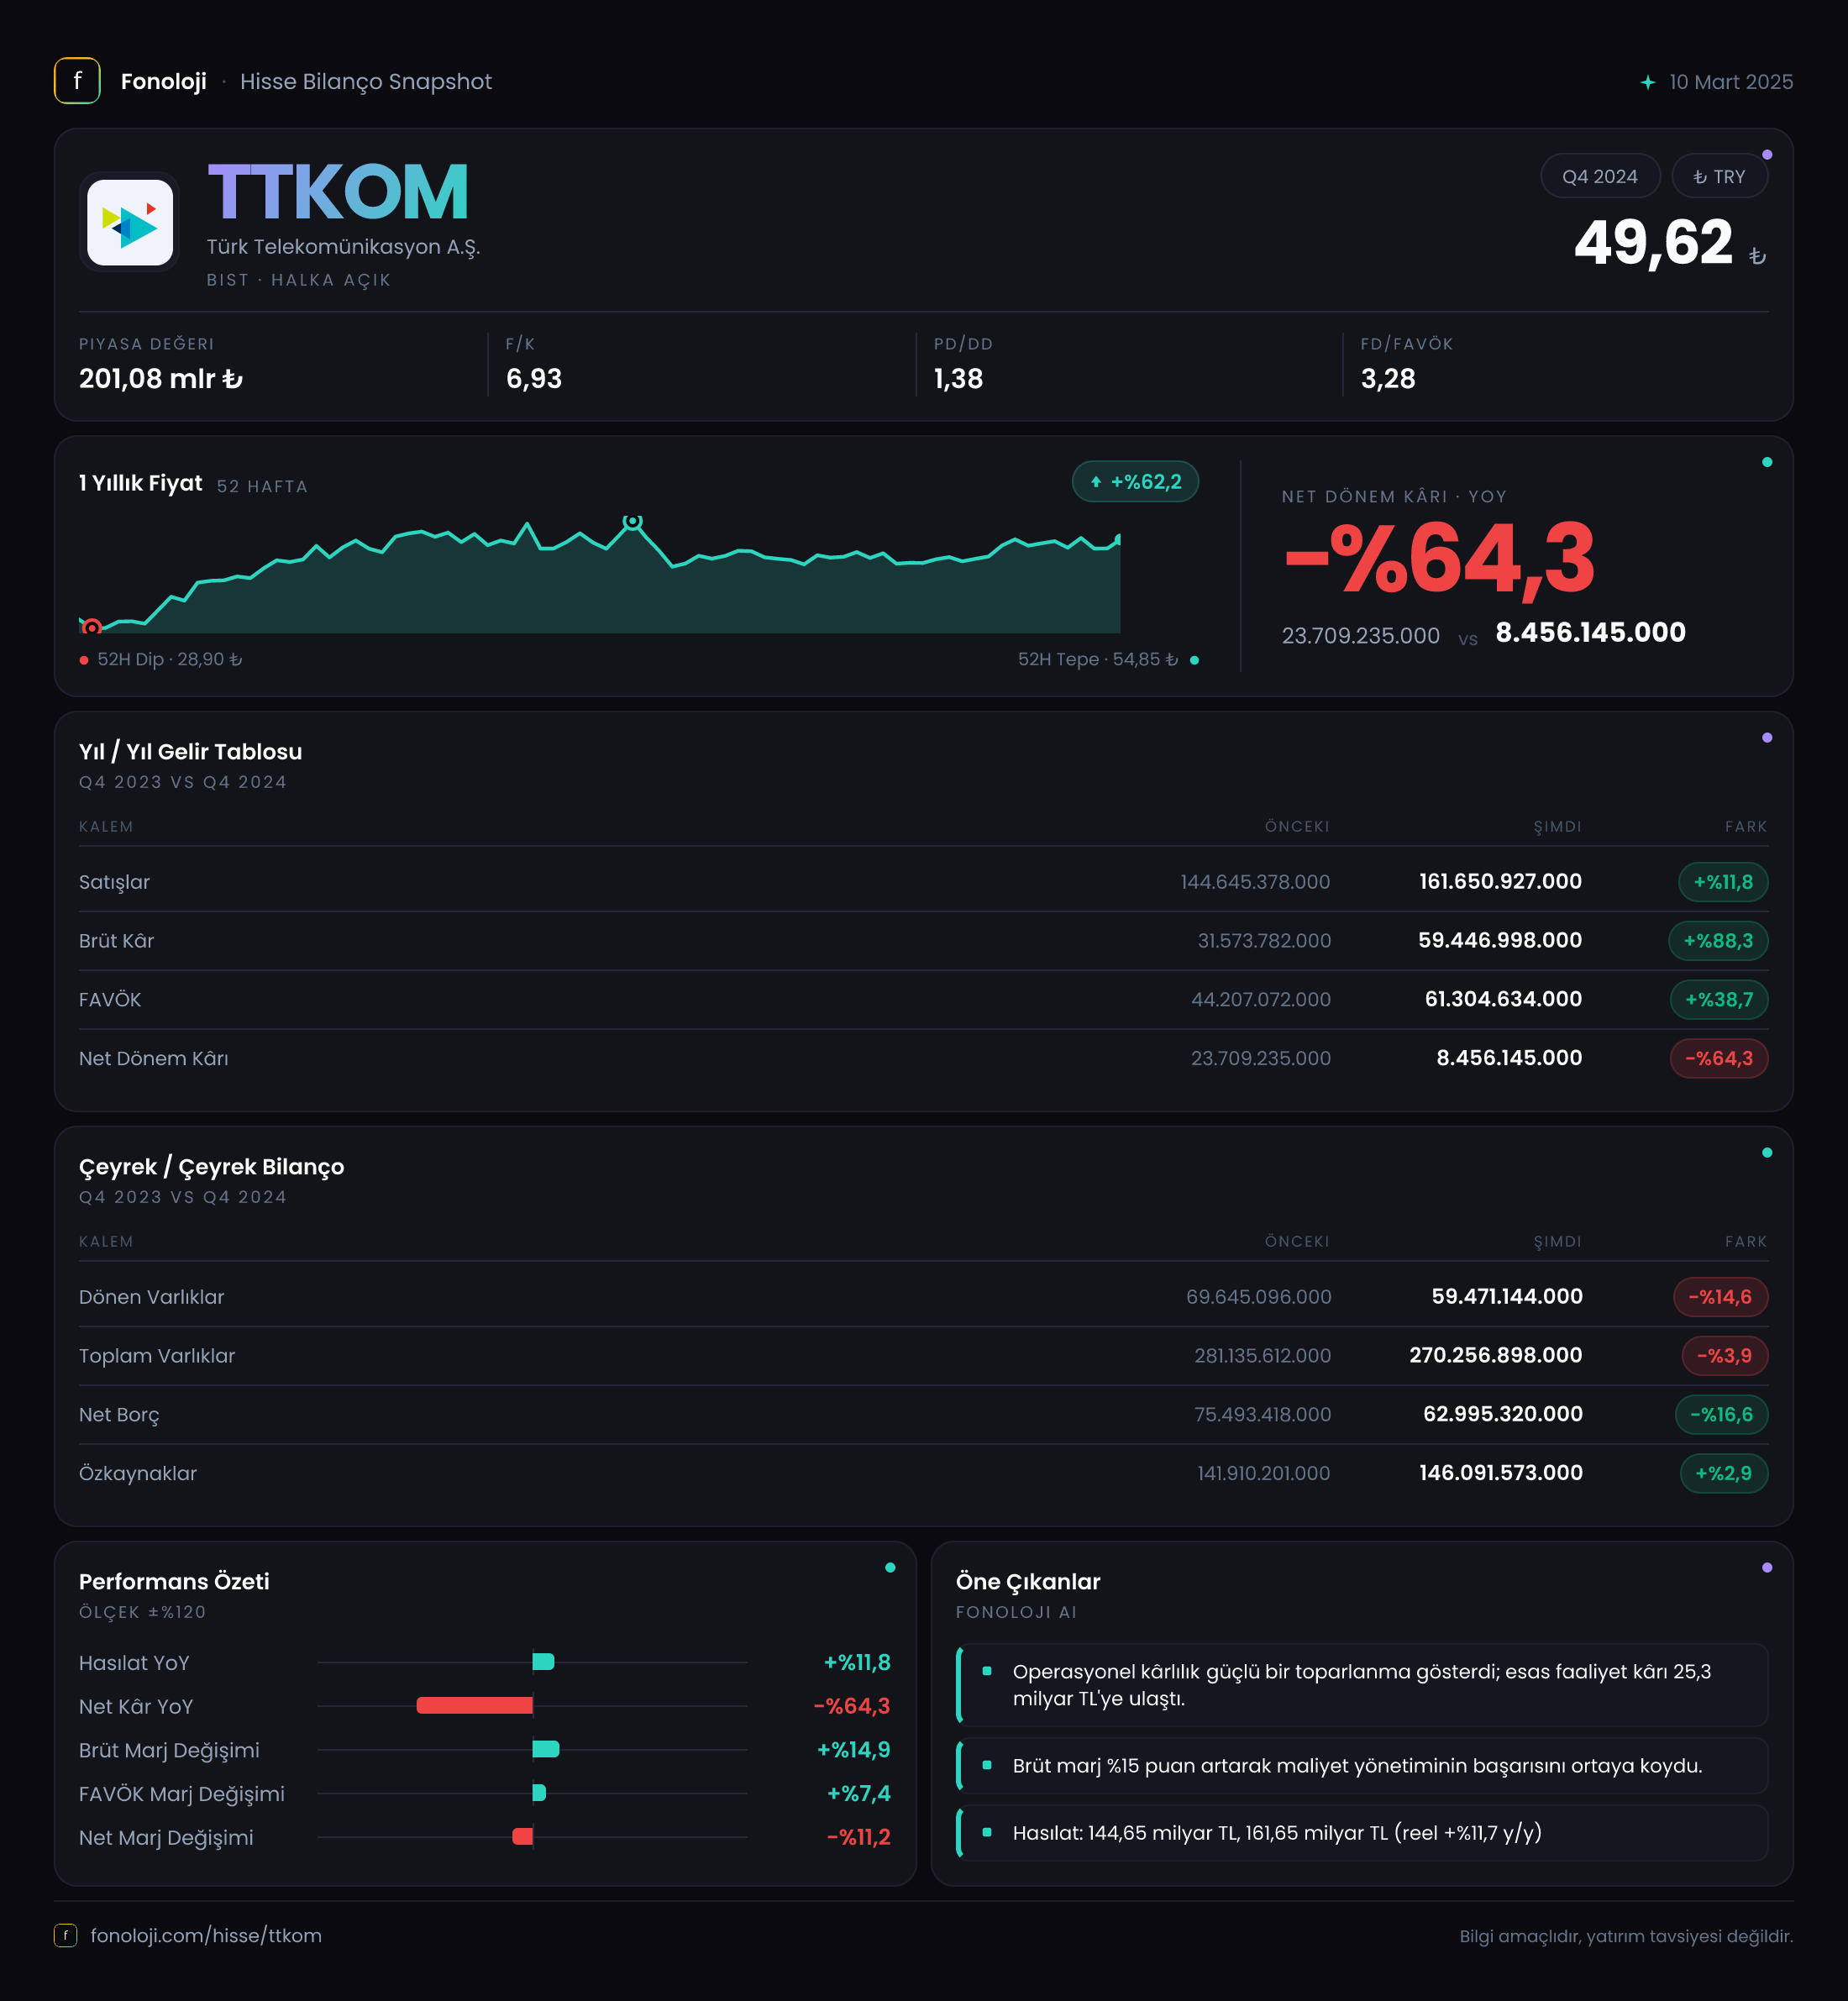Screen dimensions: 1848x2001
Task: Click the highlight about esas faaliyet kârı
Action: (x=1362, y=1686)
